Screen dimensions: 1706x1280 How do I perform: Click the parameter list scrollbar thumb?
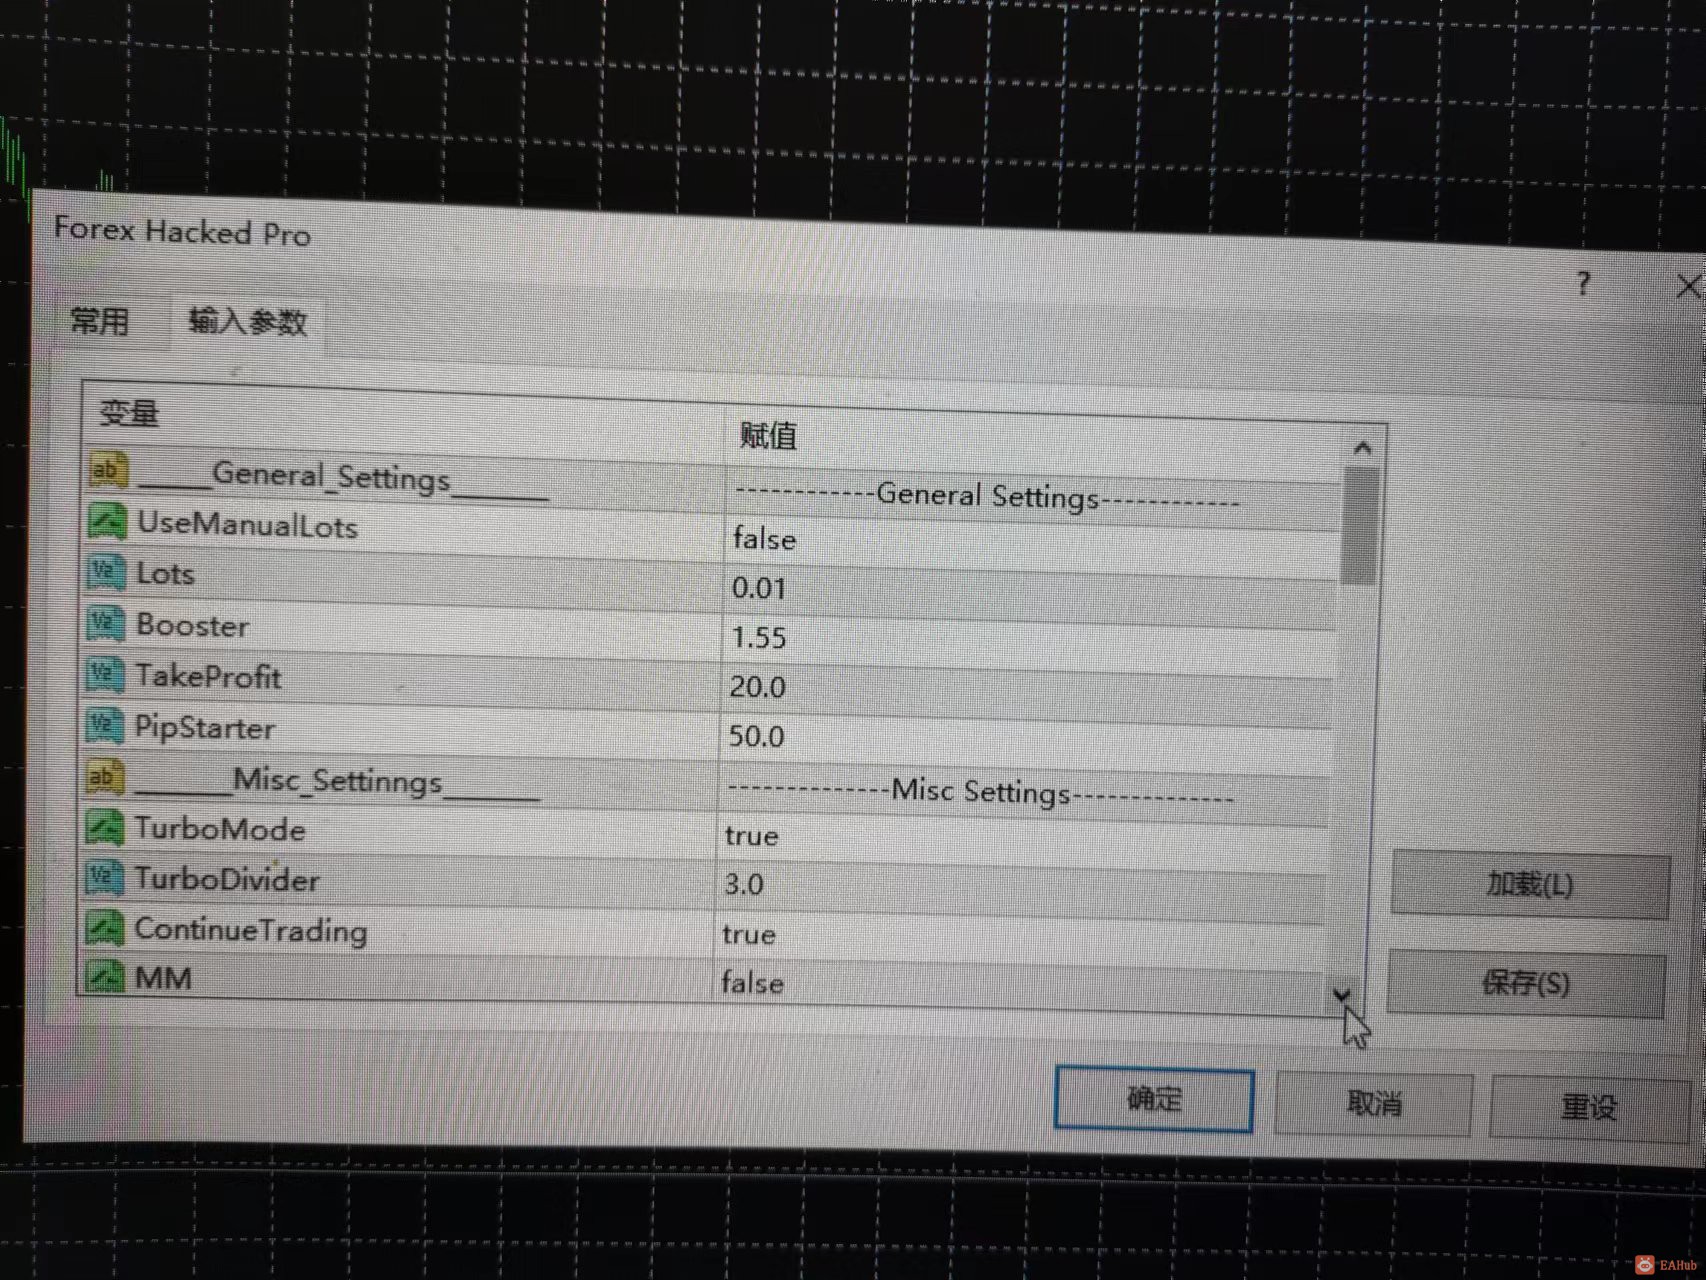point(1360,527)
